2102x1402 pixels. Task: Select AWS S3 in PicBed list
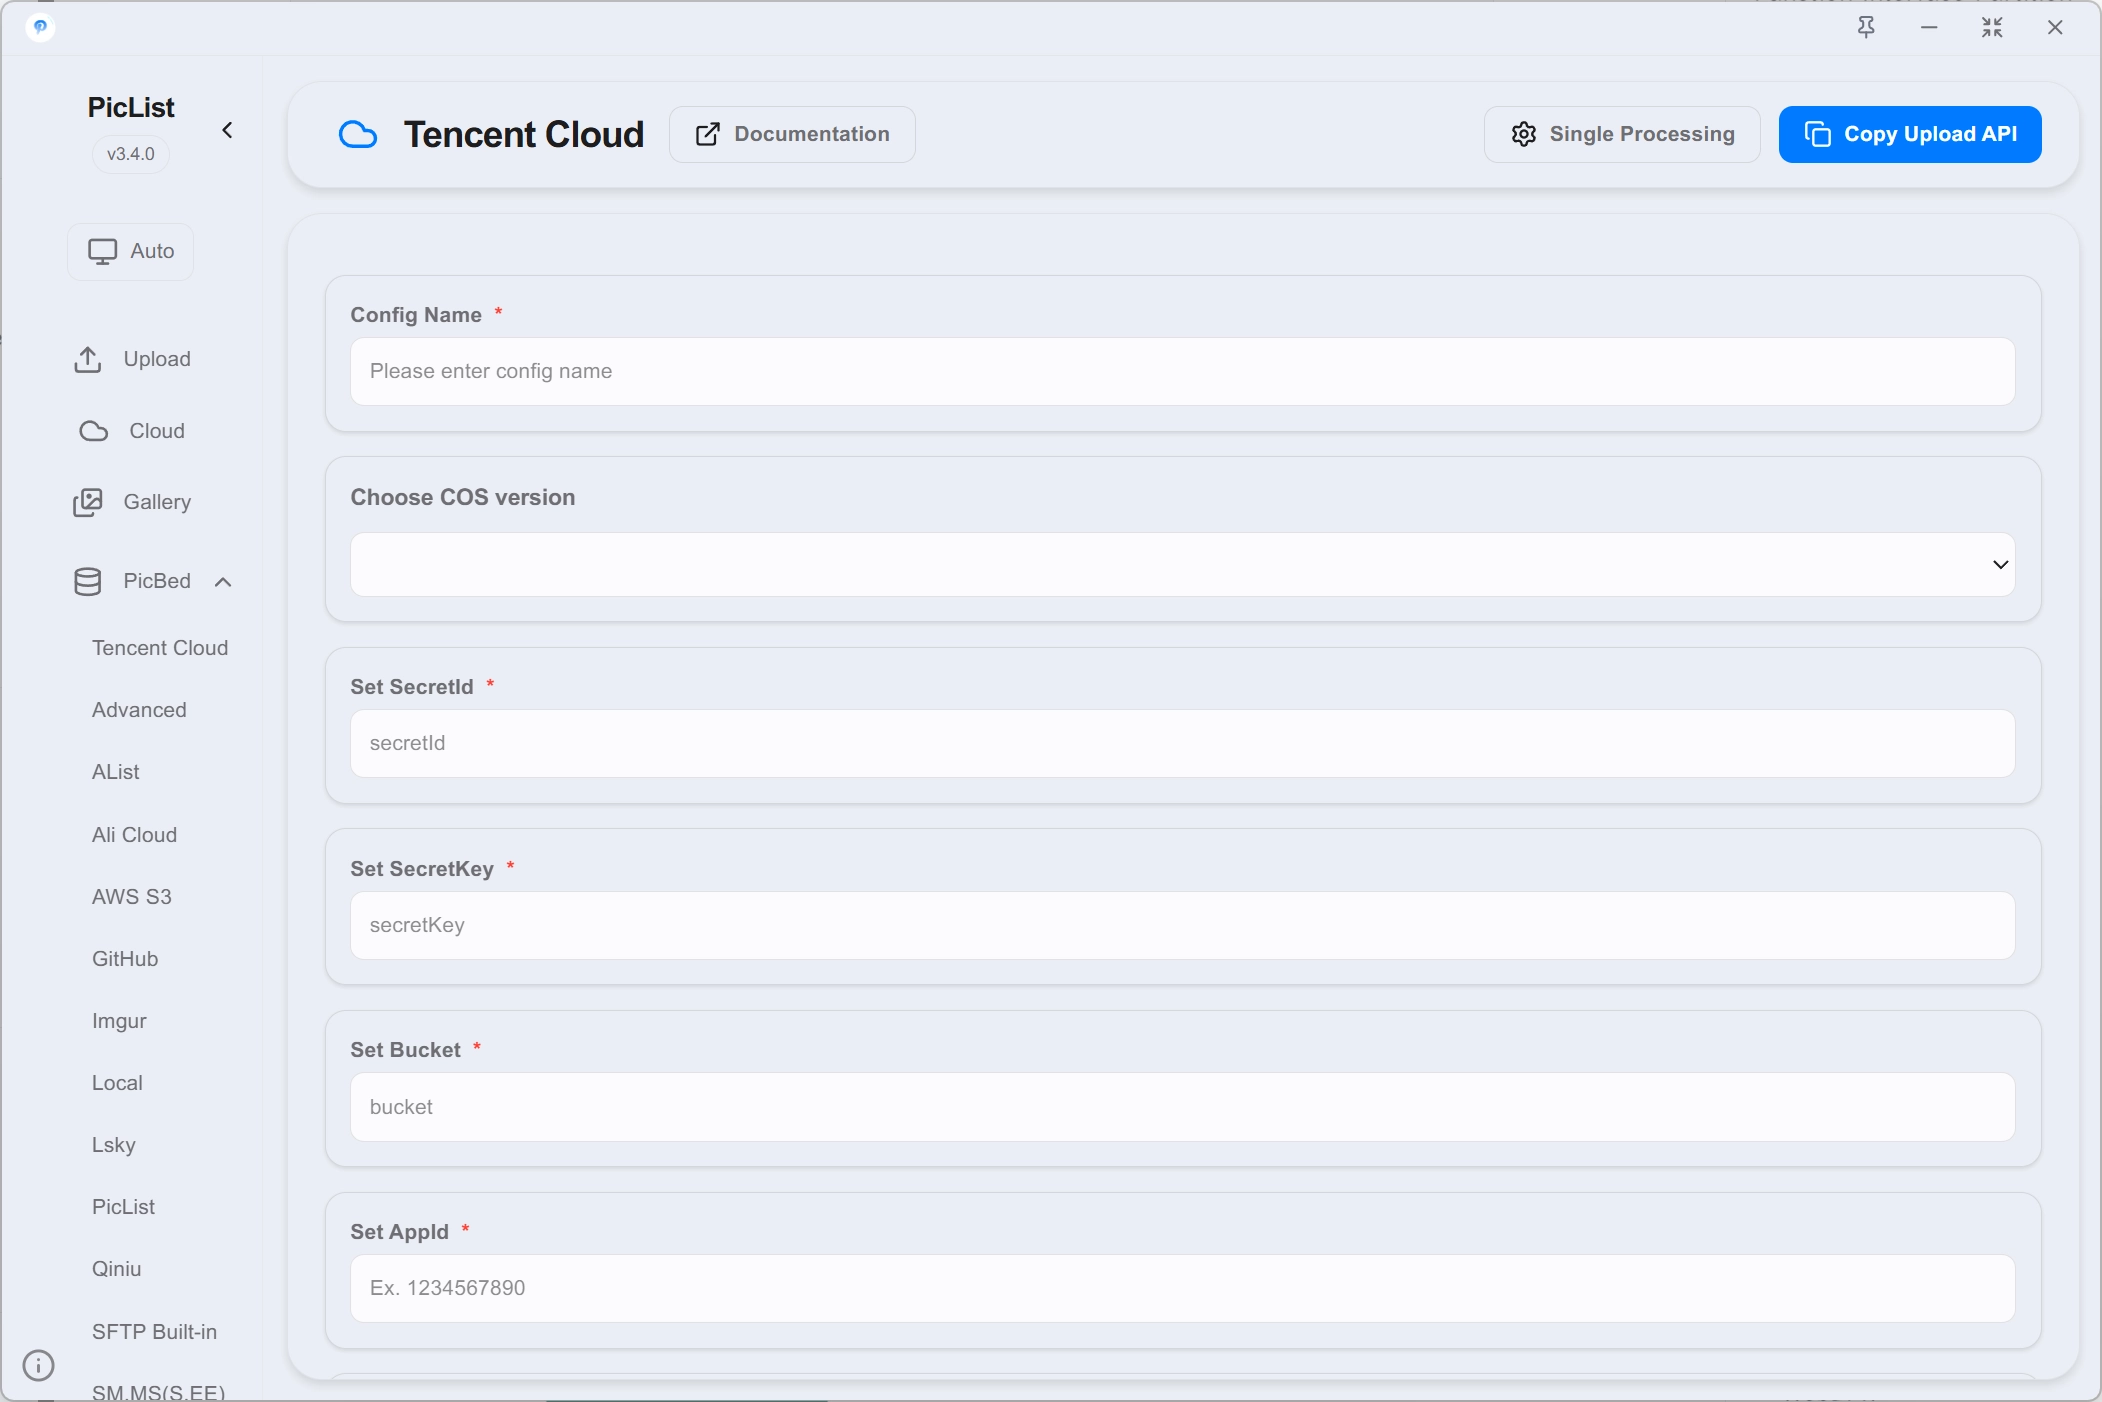click(132, 897)
